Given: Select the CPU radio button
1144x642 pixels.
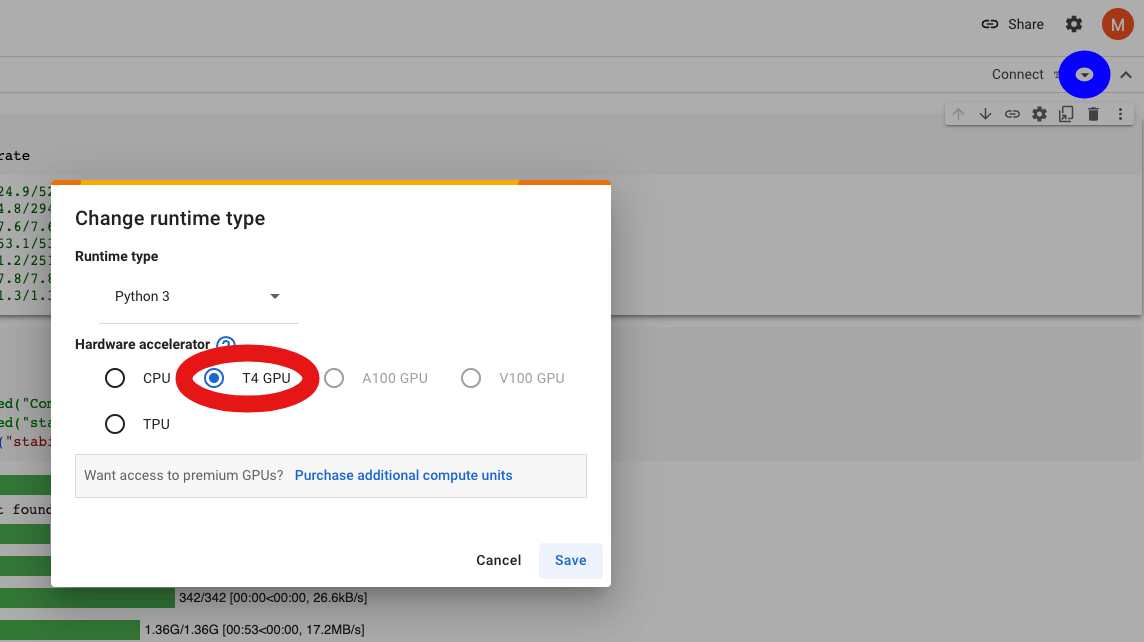Looking at the screenshot, I should (x=115, y=378).
